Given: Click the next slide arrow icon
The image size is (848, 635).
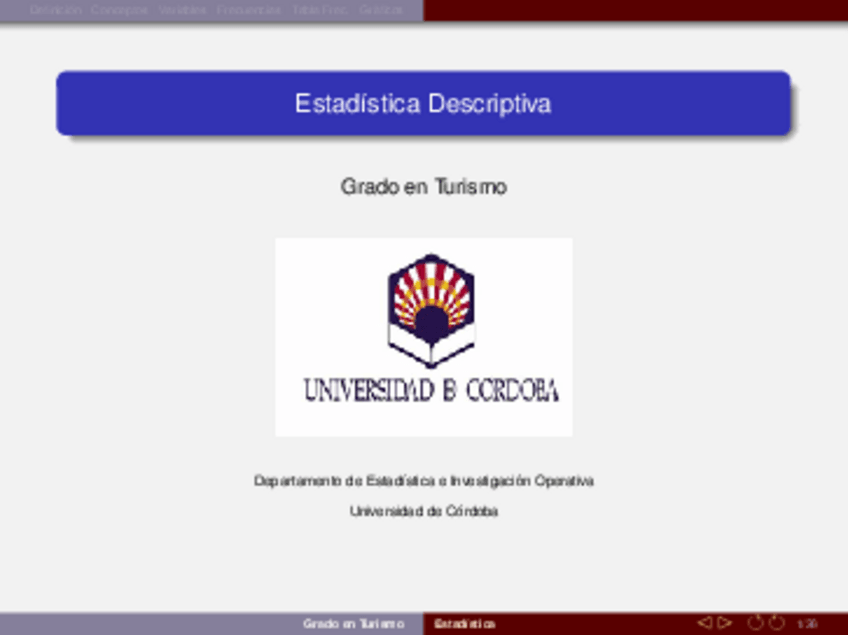Looking at the screenshot, I should coord(723,621).
